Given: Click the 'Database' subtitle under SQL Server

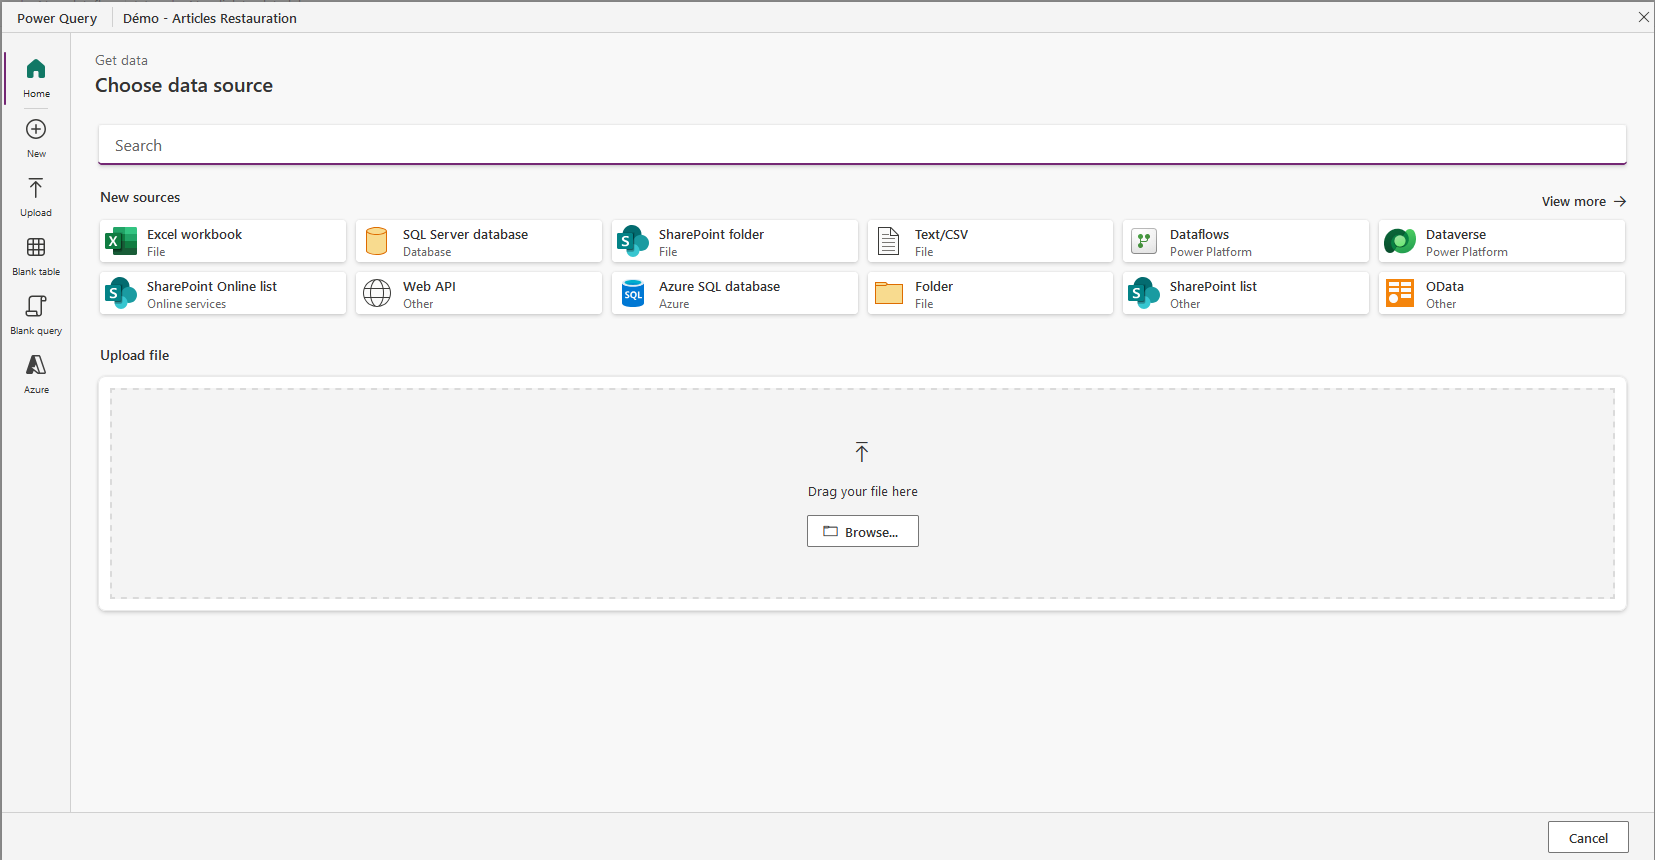Looking at the screenshot, I should (x=427, y=252).
